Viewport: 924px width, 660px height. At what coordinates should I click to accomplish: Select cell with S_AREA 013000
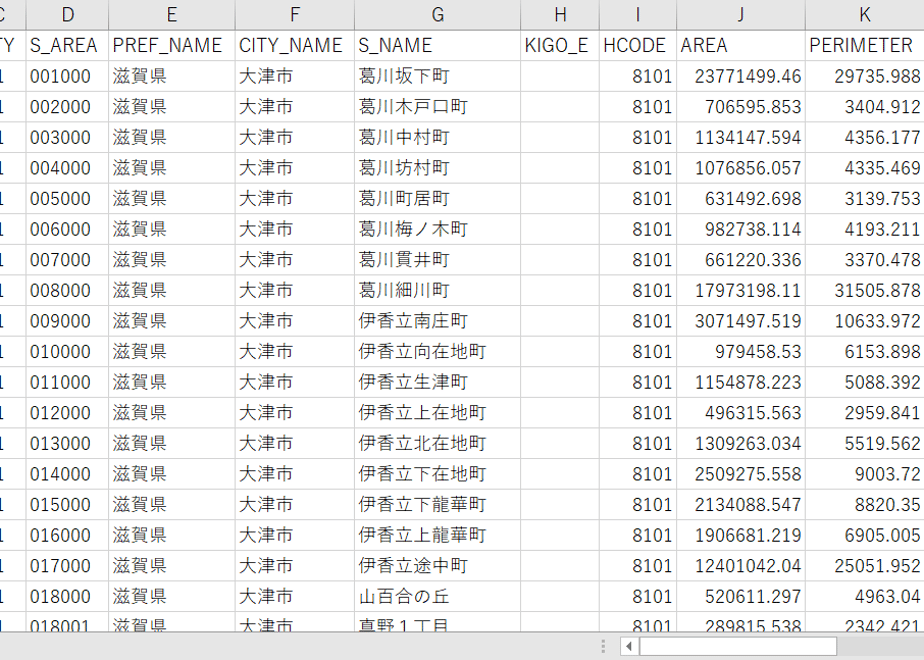(67, 444)
